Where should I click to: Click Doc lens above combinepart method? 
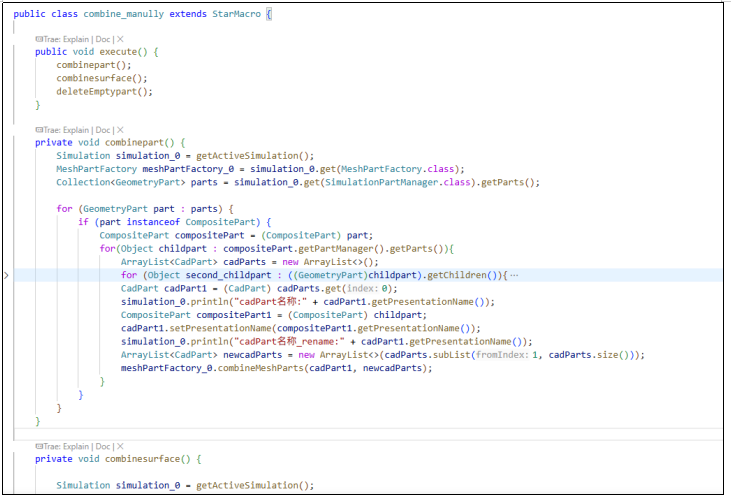(103, 130)
